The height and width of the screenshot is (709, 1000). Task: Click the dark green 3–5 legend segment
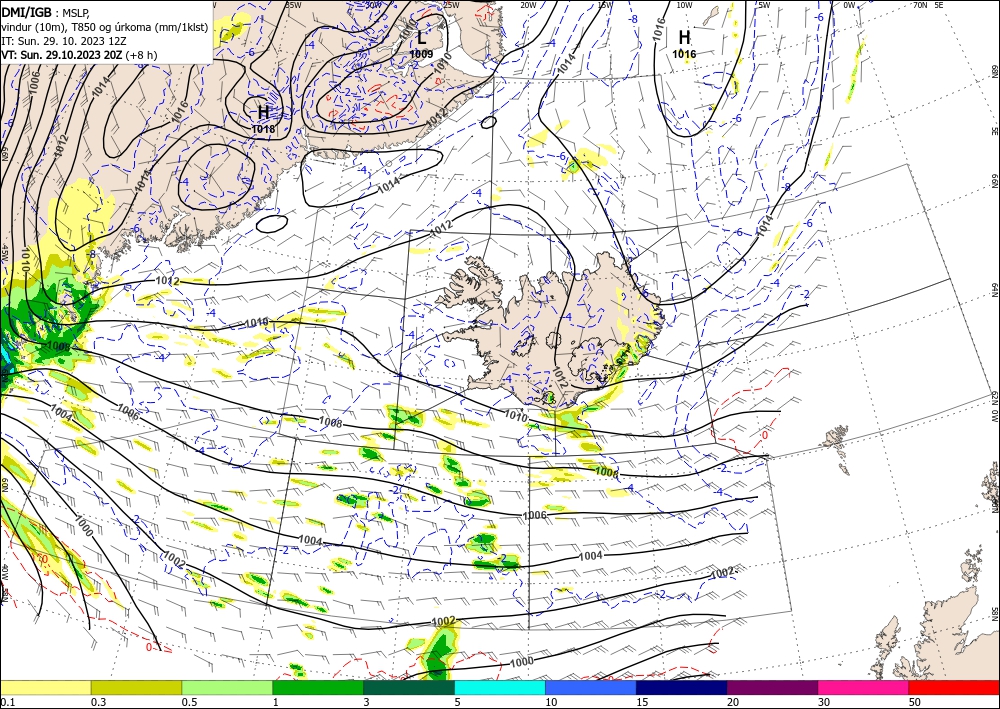pyautogui.click(x=409, y=687)
